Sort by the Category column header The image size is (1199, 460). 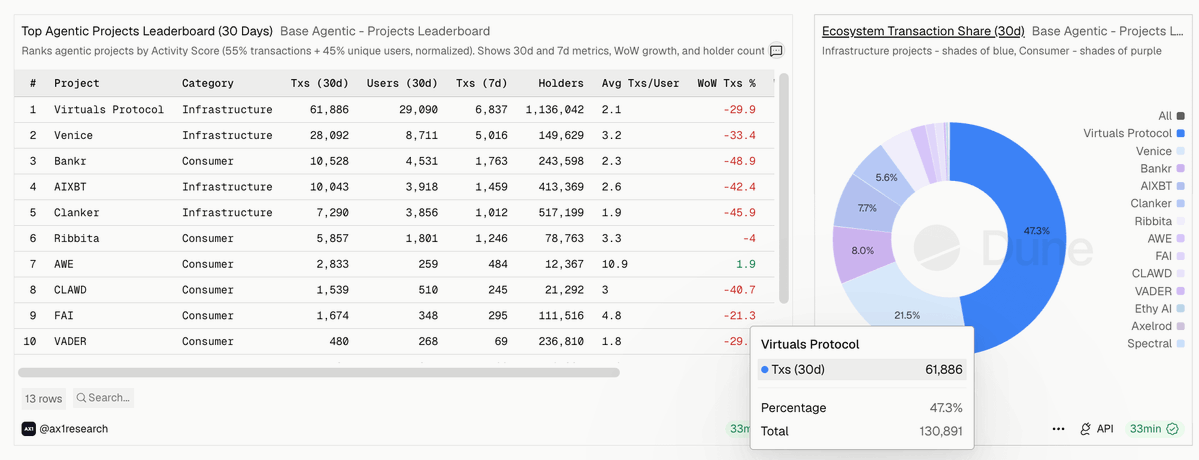click(x=208, y=83)
